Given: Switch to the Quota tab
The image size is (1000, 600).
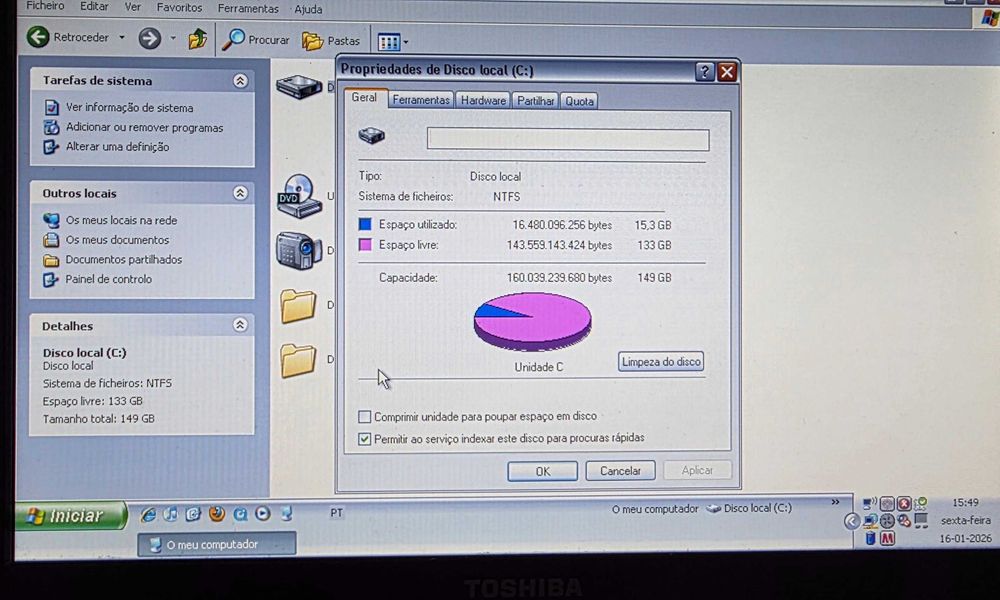Looking at the screenshot, I should point(579,101).
